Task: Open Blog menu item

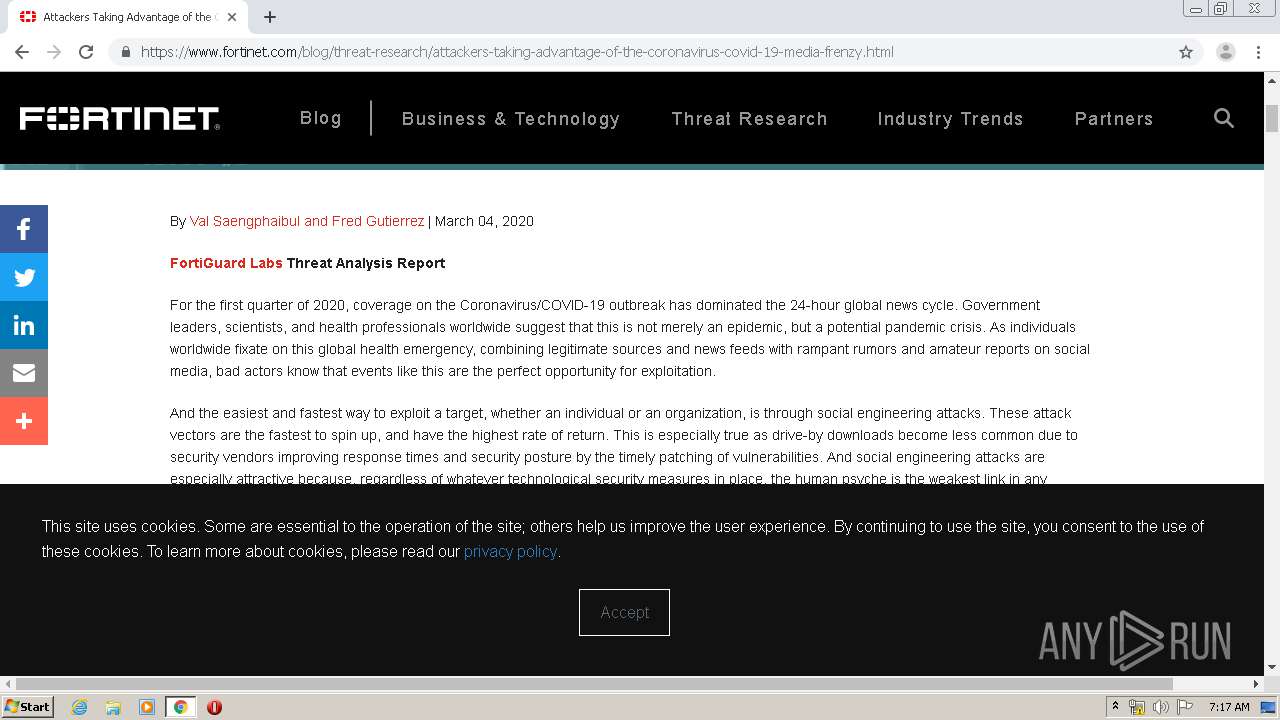Action: coord(321,118)
